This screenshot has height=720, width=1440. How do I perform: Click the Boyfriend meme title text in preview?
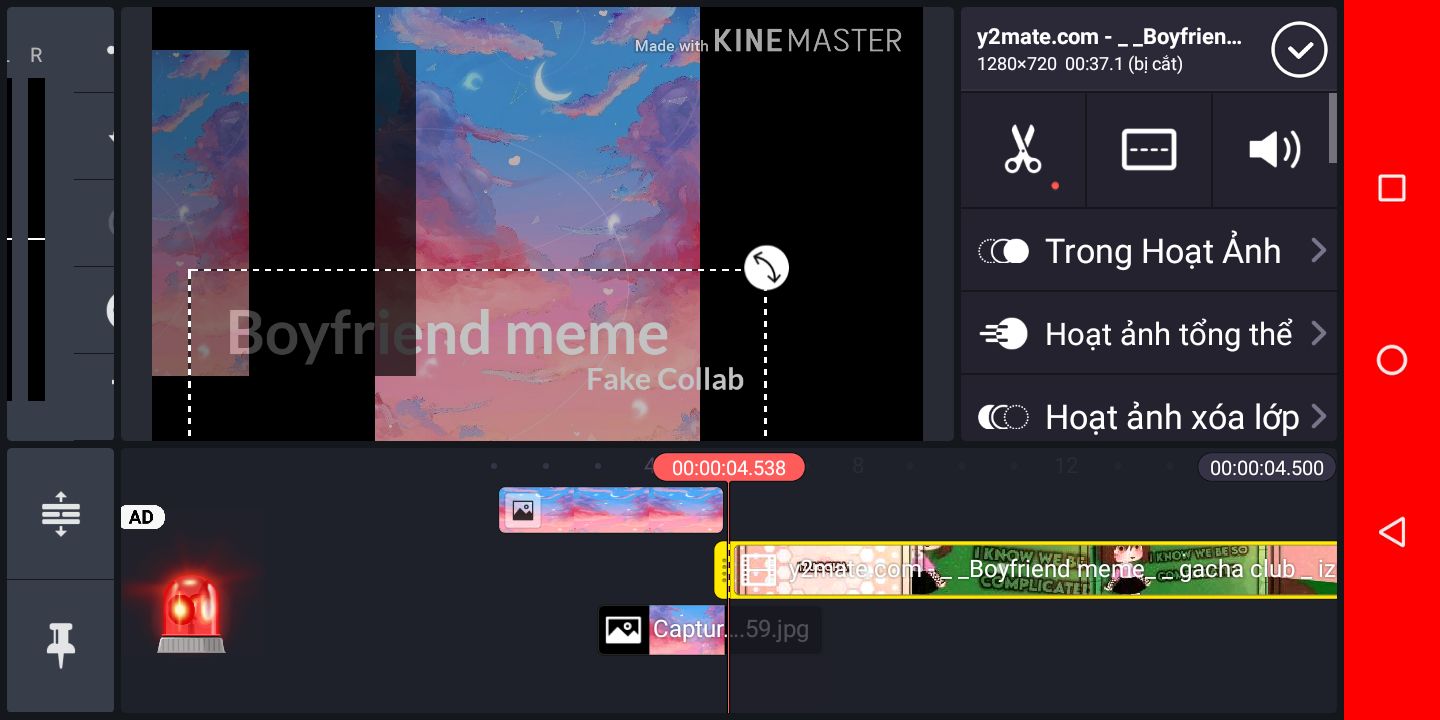click(x=447, y=333)
